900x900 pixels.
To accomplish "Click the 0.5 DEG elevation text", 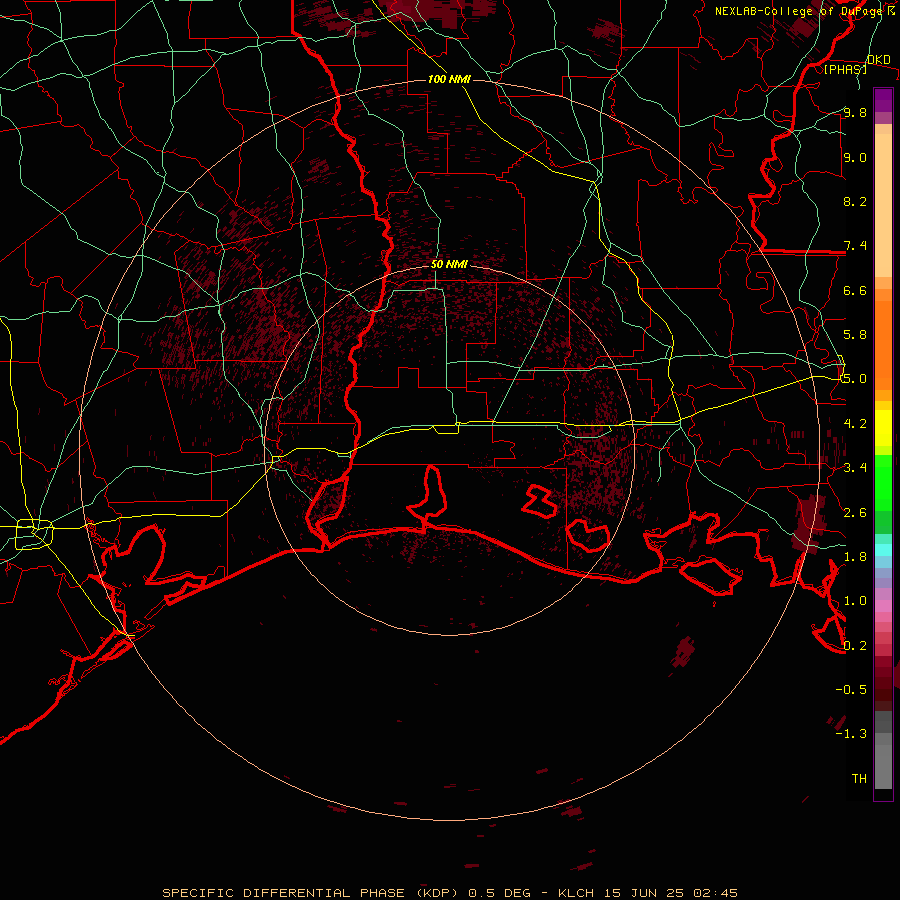I will [499, 893].
